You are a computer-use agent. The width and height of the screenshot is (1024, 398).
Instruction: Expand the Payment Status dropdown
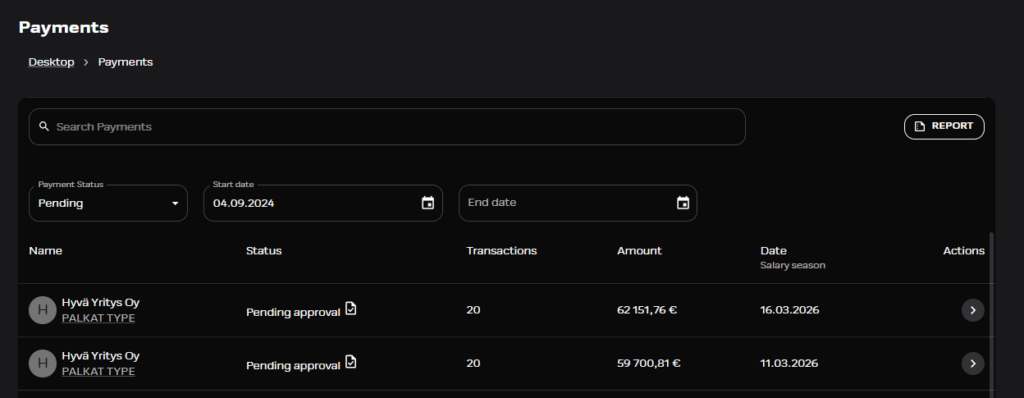click(108, 203)
